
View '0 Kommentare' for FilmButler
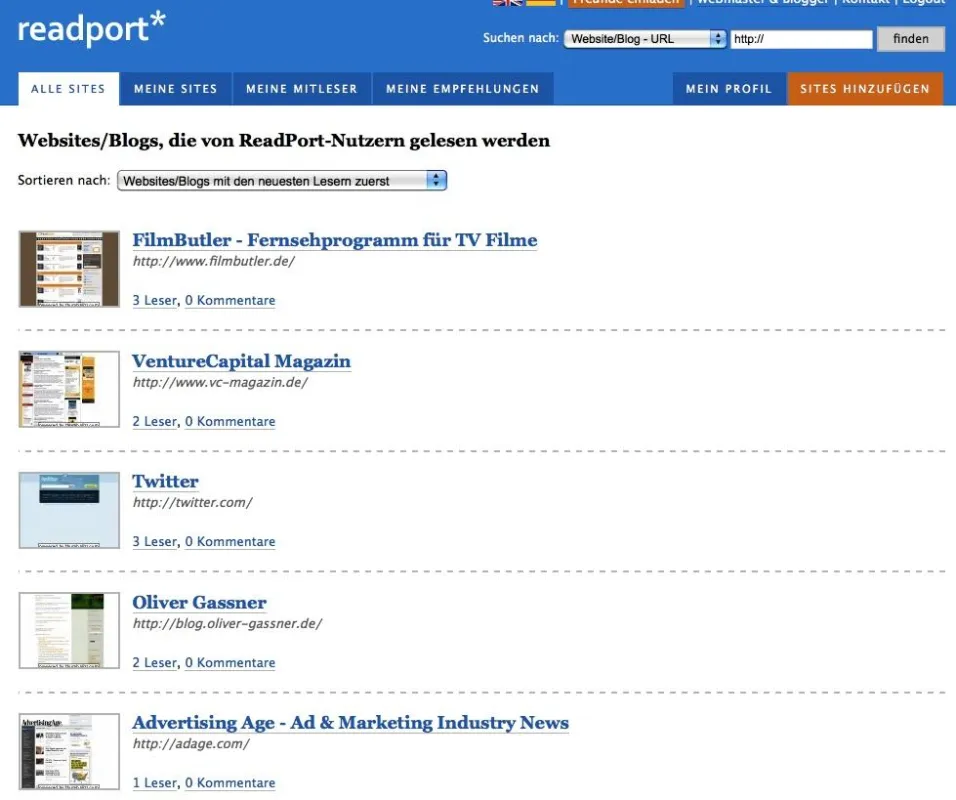230,301
